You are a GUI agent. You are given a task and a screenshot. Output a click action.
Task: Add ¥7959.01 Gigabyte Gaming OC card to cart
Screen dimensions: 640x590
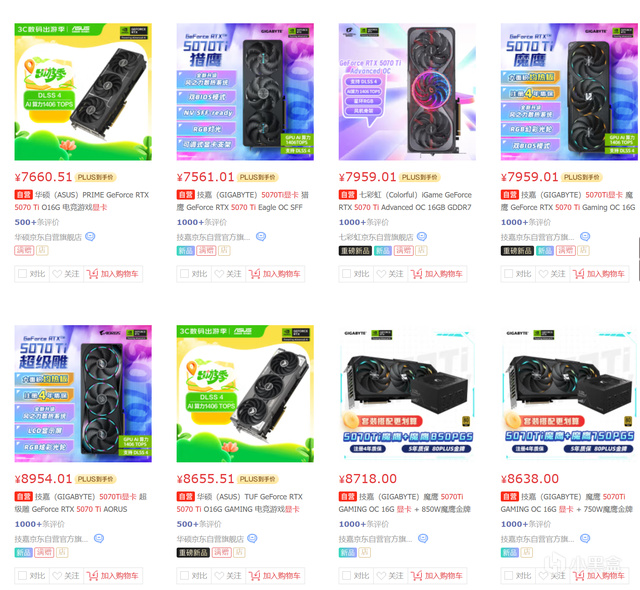(x=600, y=274)
